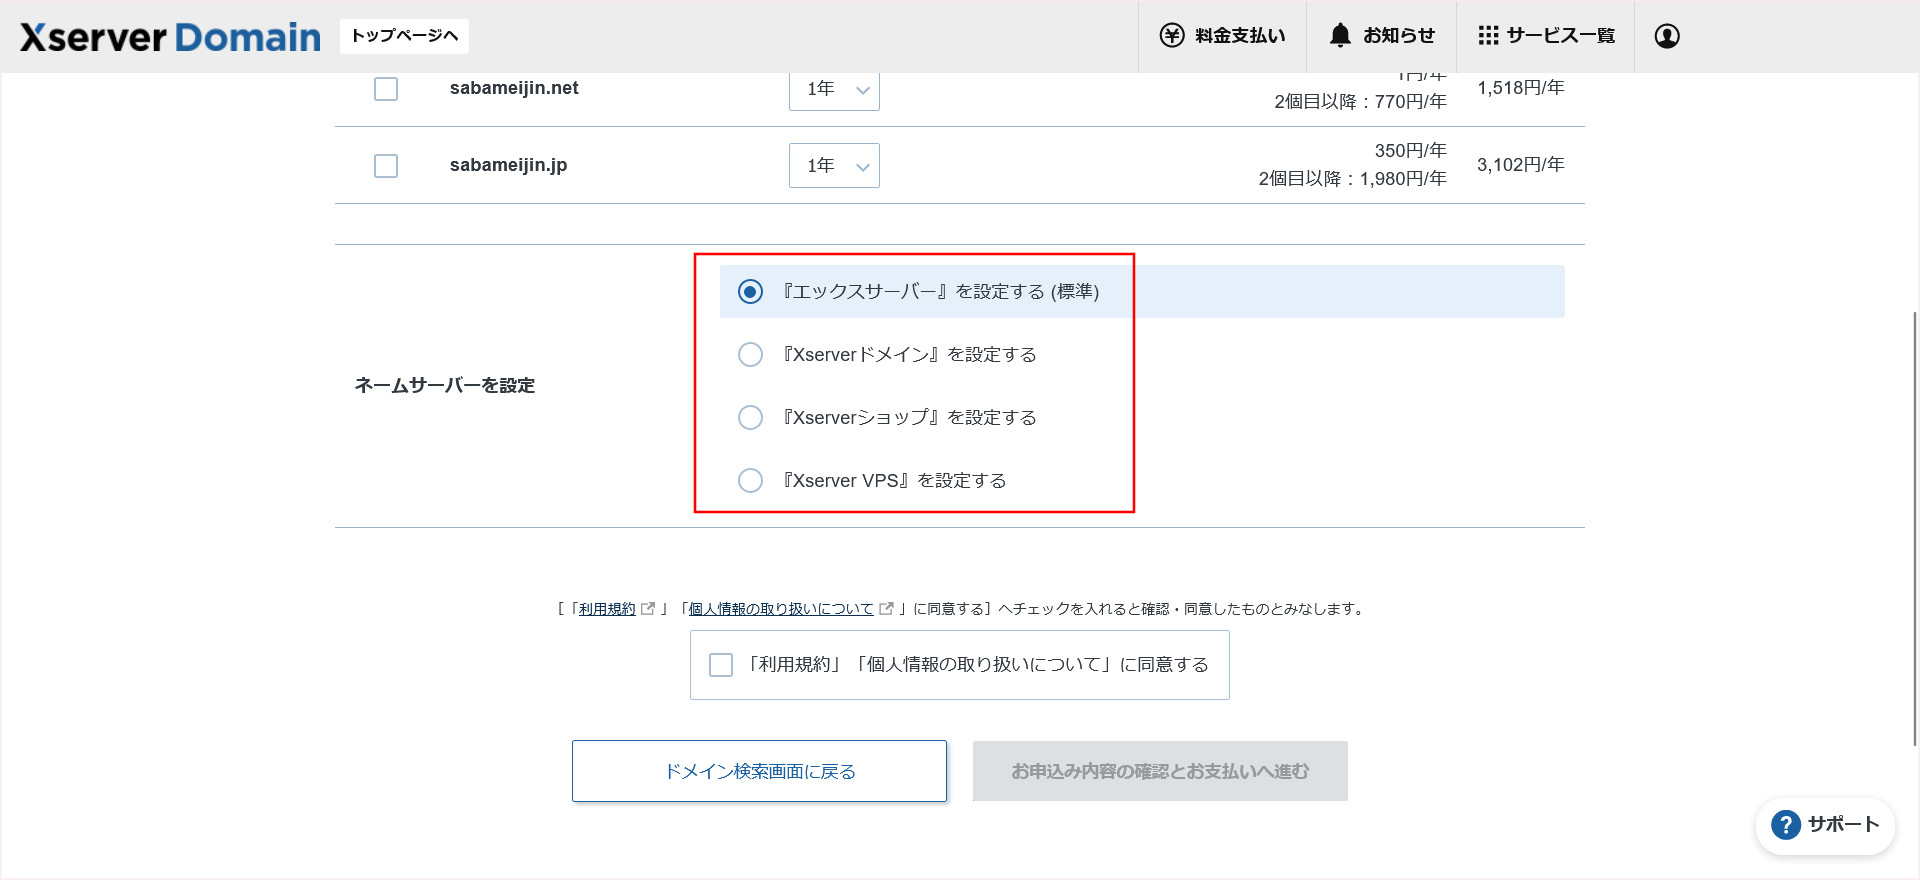Click the ネームサーバーを設定 label
Viewport: 1920px width, 880px height.
pyautogui.click(x=445, y=386)
